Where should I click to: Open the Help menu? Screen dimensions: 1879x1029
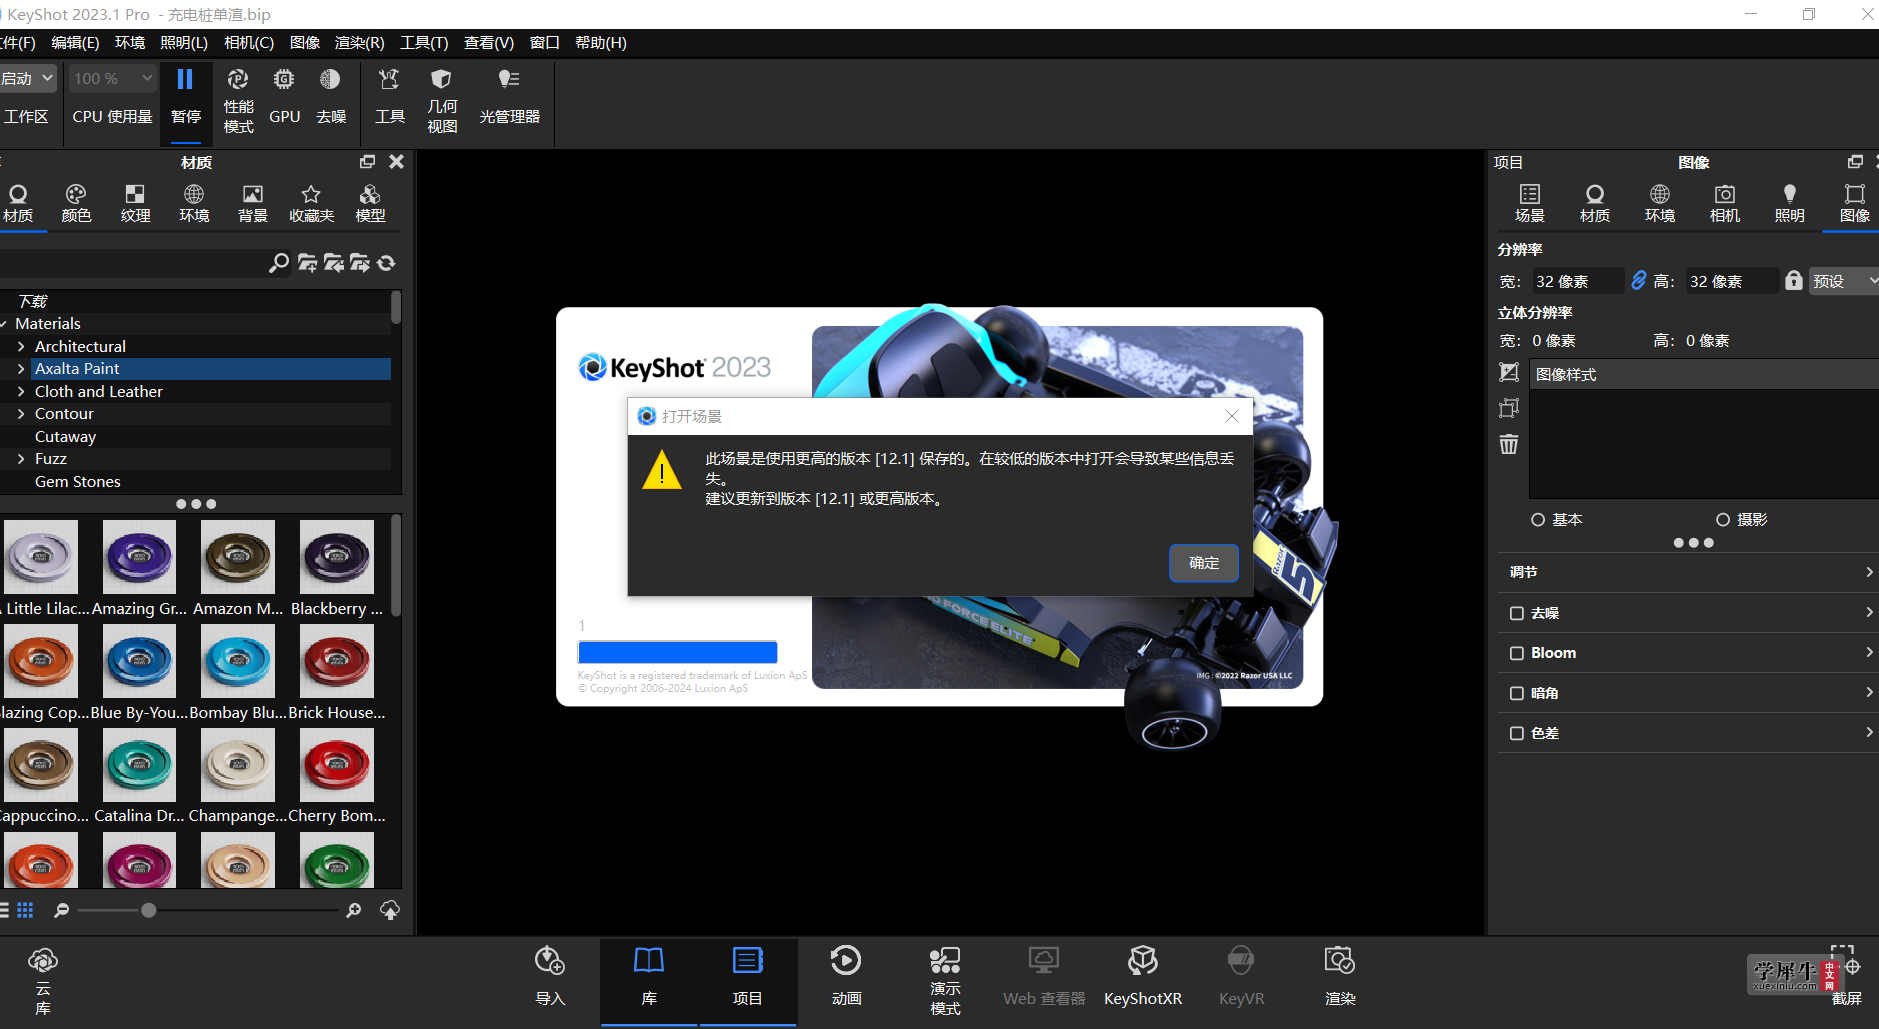[x=601, y=43]
